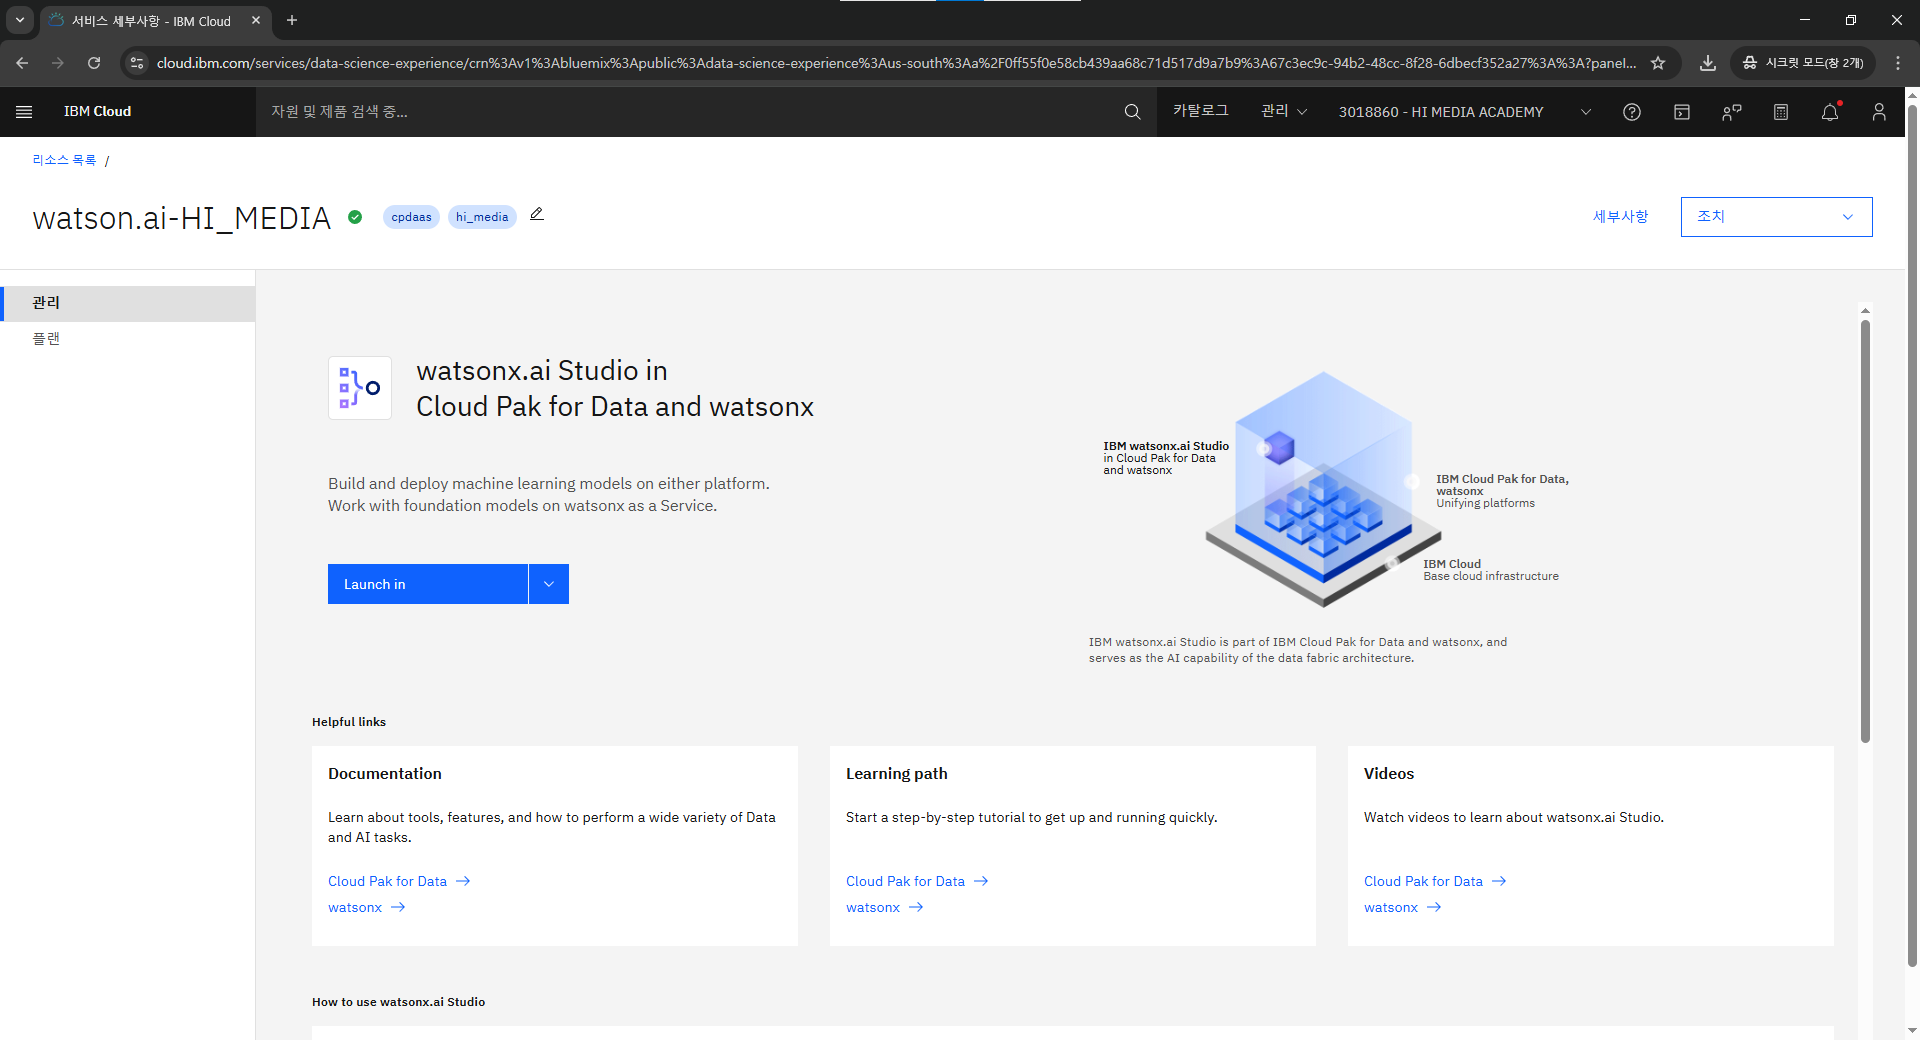Screen dimensions: 1920x1040
Task: Close the IBM Cloud browser tab
Action: coord(256,20)
